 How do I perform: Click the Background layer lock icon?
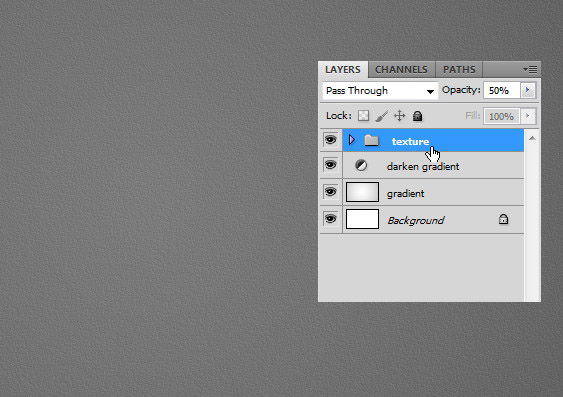point(503,219)
